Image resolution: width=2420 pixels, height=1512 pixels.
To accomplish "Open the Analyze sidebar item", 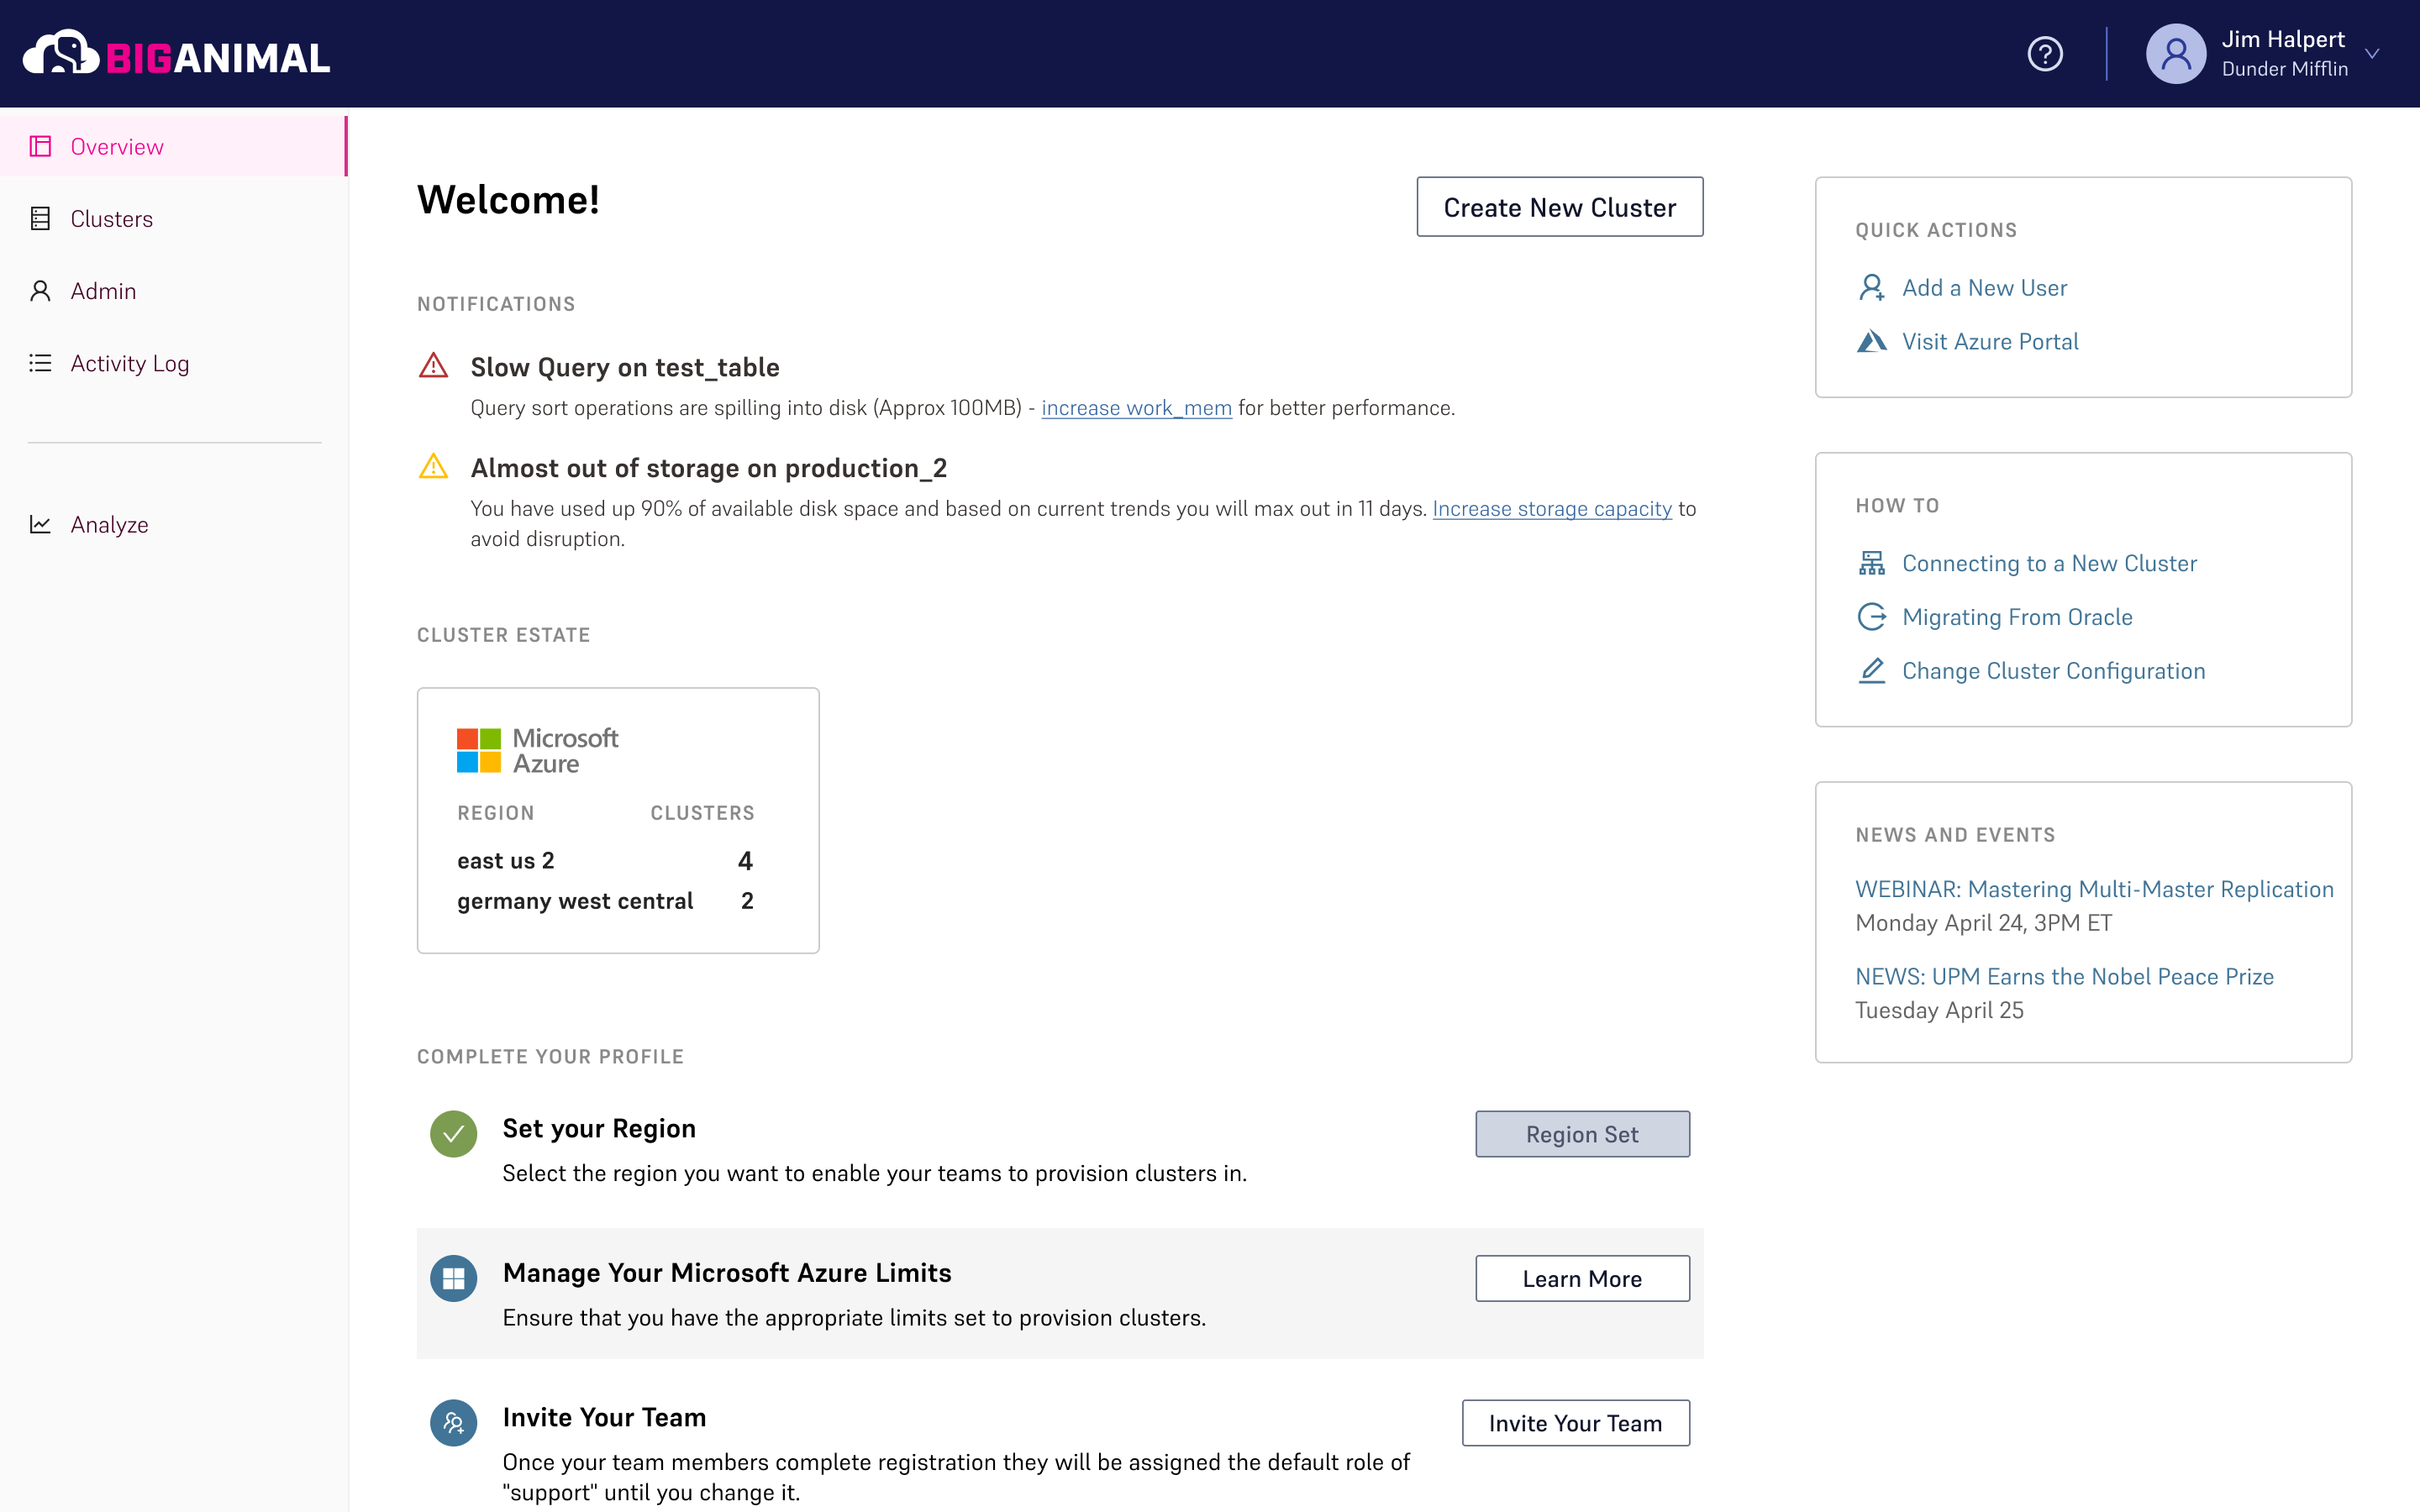I will pos(109,525).
